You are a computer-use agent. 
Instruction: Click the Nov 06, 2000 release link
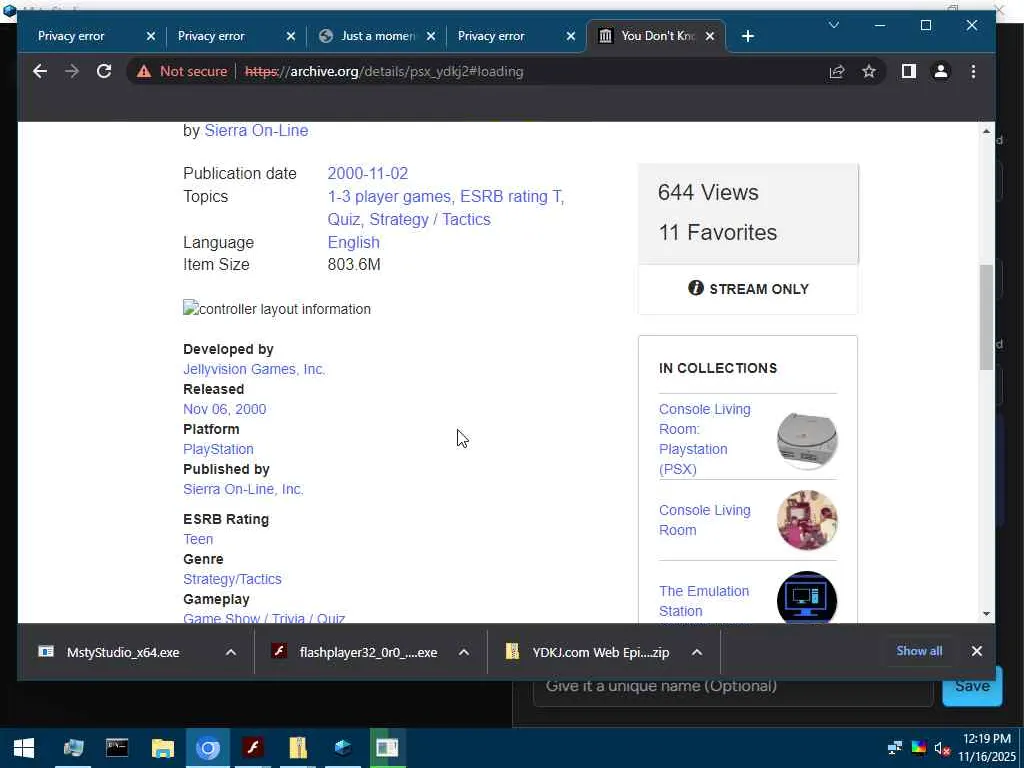coord(225,409)
